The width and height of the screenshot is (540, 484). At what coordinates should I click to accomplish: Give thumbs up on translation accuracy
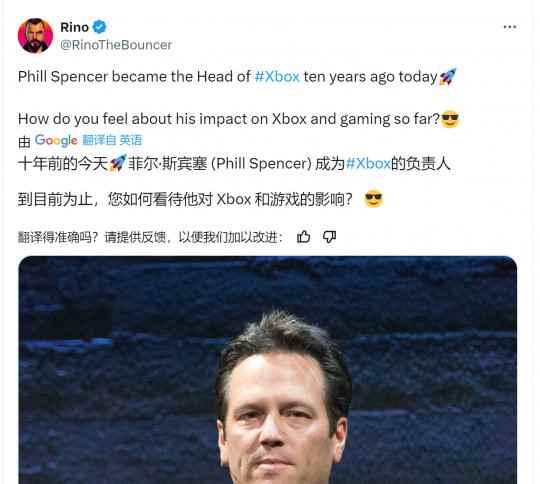tap(303, 237)
